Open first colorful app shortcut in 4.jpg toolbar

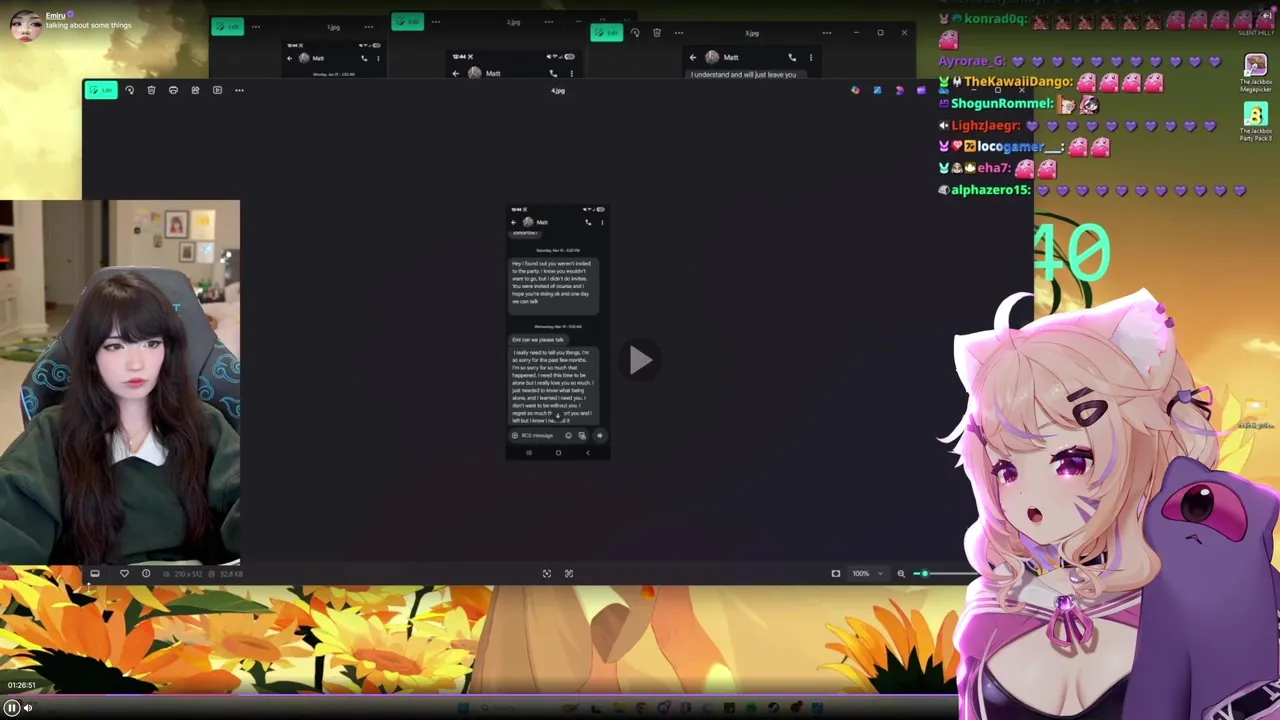pyautogui.click(x=855, y=90)
